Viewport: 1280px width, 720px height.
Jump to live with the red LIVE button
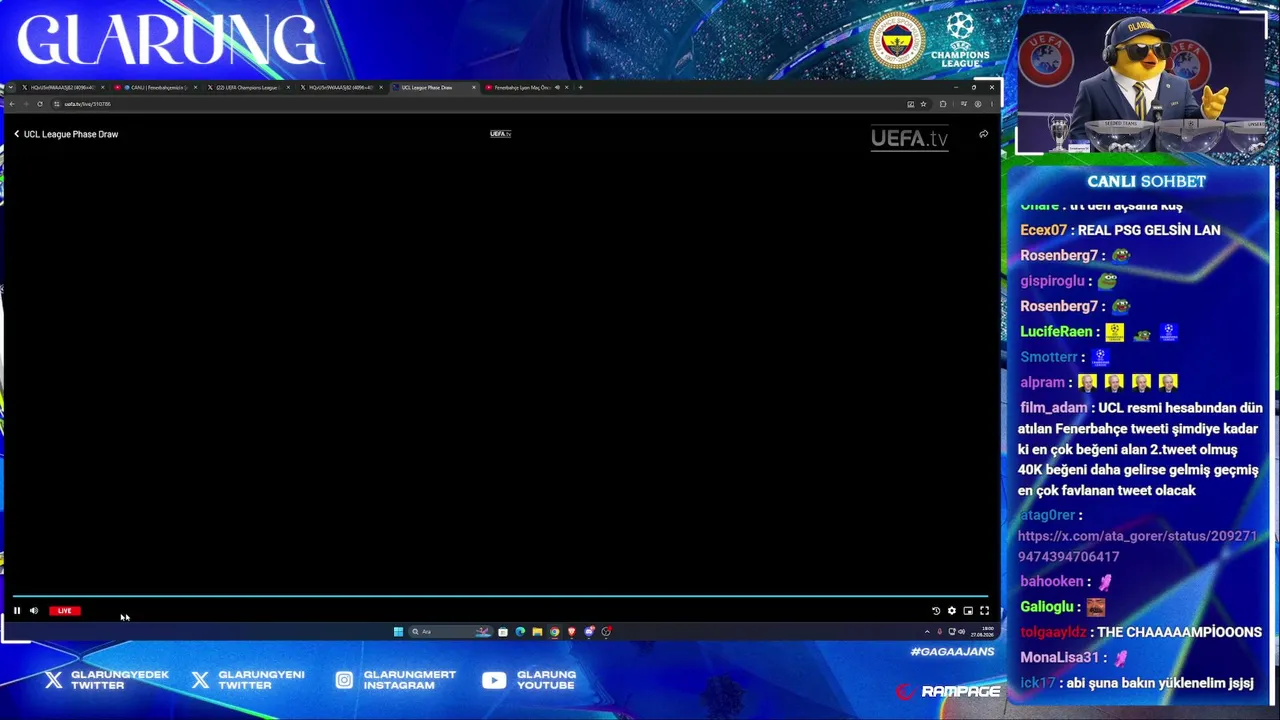point(64,610)
